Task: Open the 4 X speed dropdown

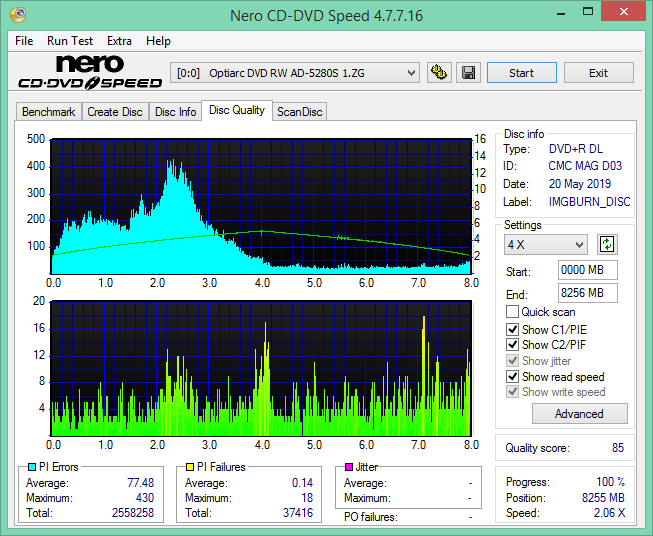Action: tap(546, 244)
